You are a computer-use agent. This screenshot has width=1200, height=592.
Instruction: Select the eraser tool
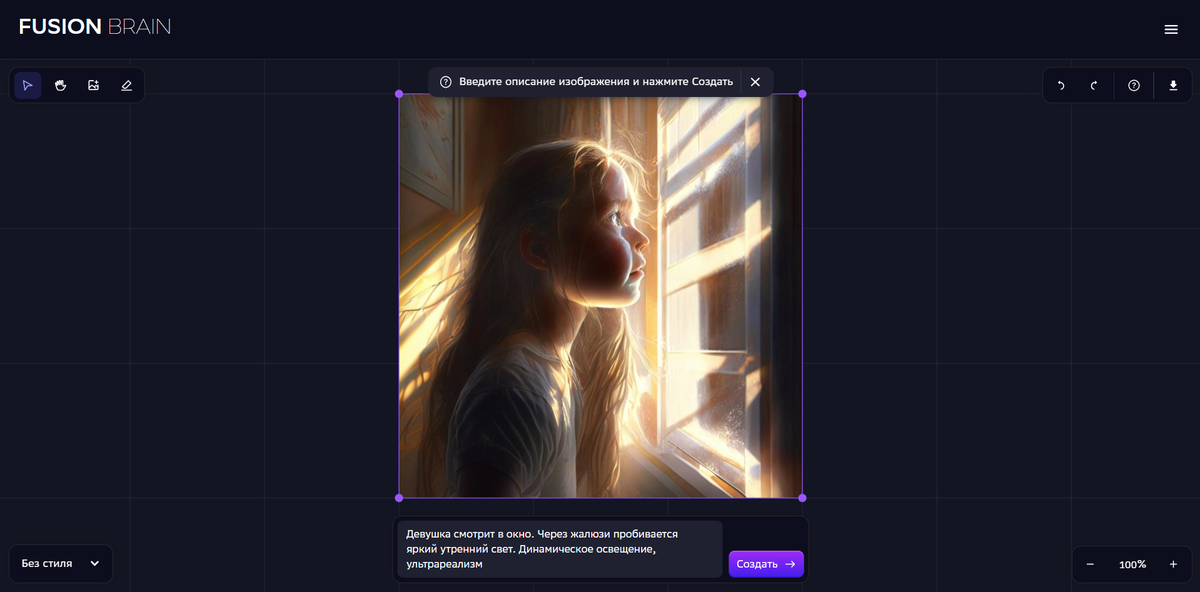pyautogui.click(x=126, y=85)
